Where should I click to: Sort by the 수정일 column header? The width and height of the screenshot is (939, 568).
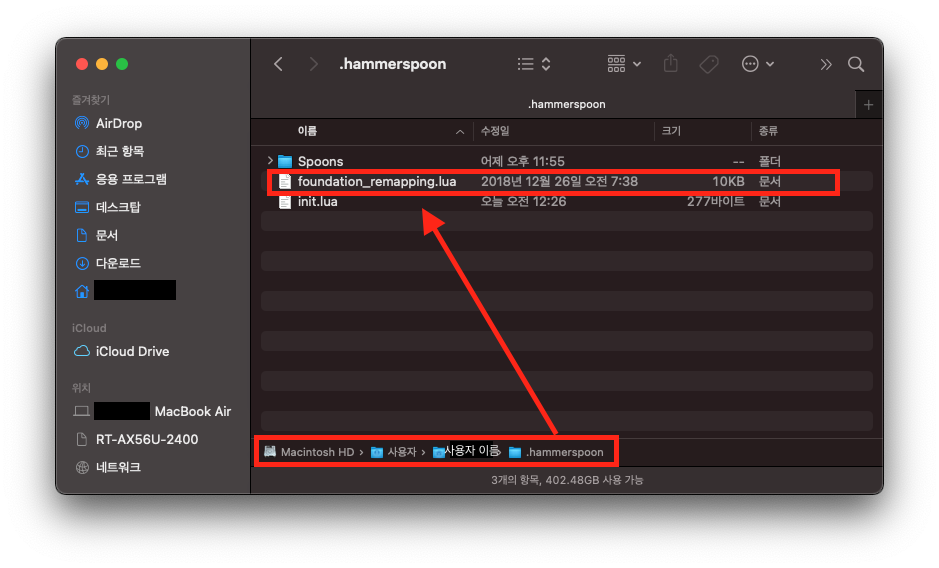[495, 131]
